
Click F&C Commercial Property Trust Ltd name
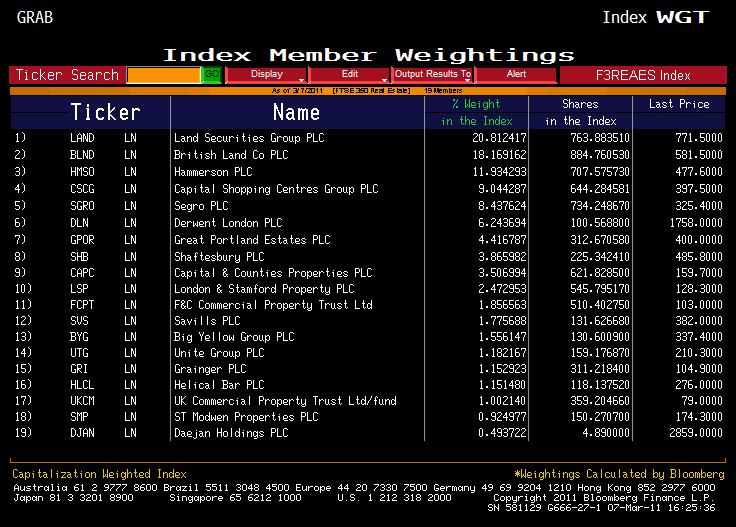(273, 305)
